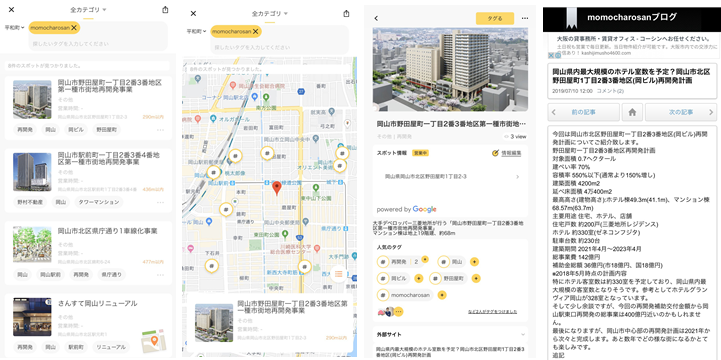Tap the 営業中 status badge
This screenshot has width=721, height=360.
pyautogui.click(x=420, y=153)
